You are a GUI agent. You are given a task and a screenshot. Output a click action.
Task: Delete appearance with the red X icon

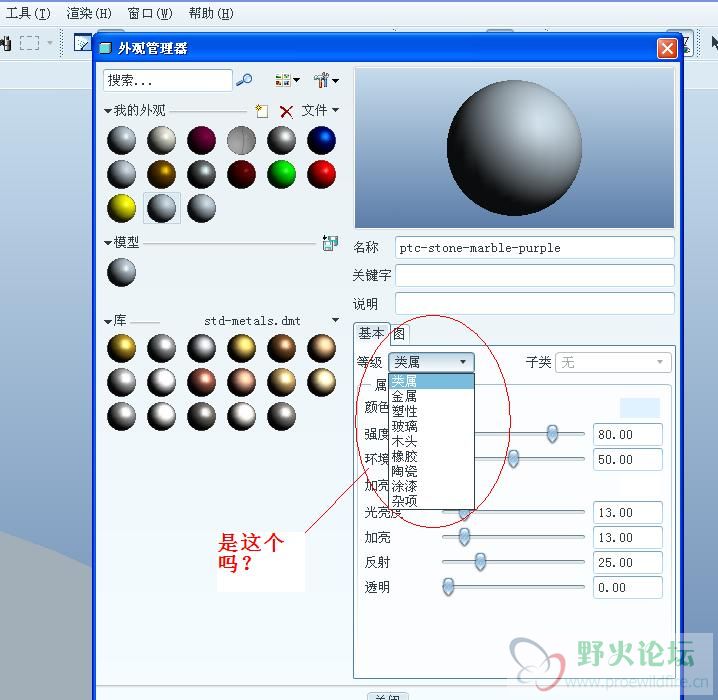pyautogui.click(x=286, y=111)
